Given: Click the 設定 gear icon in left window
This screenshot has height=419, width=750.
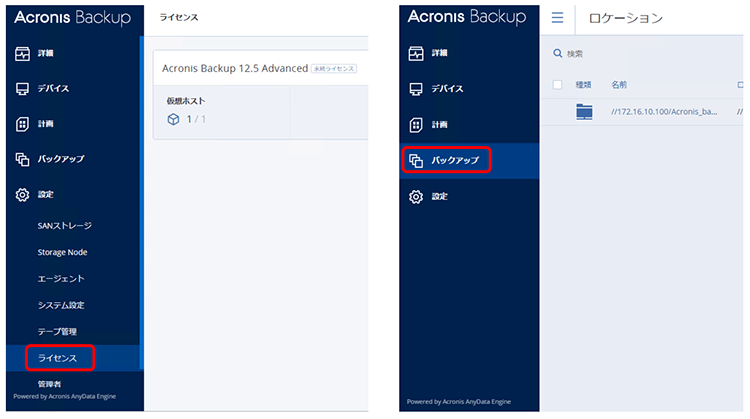Looking at the screenshot, I should point(22,195).
